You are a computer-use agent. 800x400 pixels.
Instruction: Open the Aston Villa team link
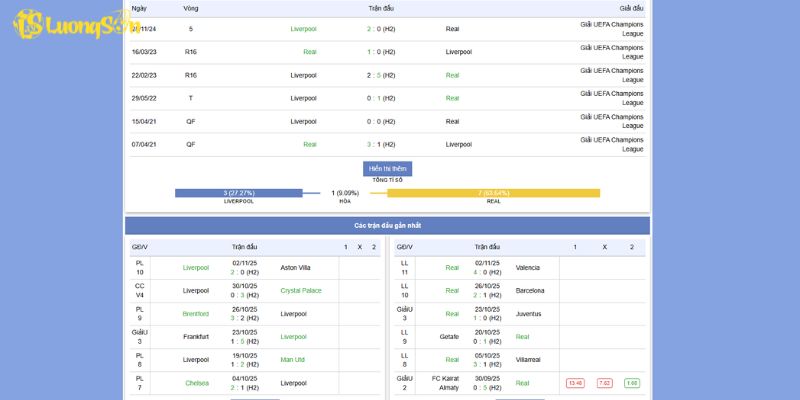(x=296, y=267)
